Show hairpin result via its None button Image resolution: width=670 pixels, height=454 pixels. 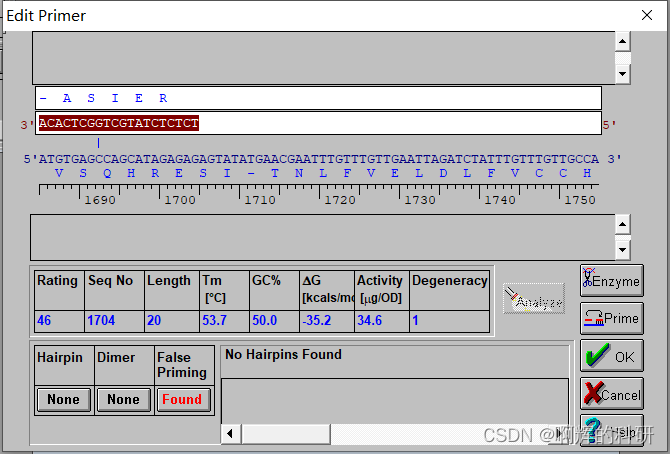coord(64,400)
